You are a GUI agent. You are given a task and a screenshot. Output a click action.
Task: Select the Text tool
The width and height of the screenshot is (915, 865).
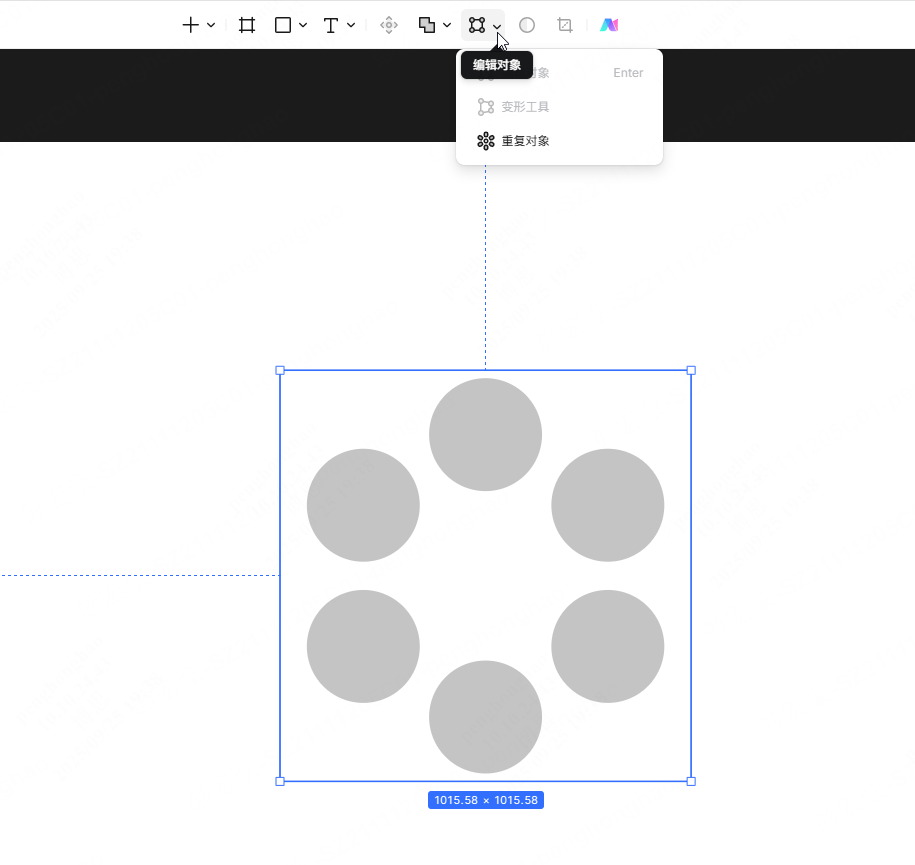pyautogui.click(x=331, y=25)
